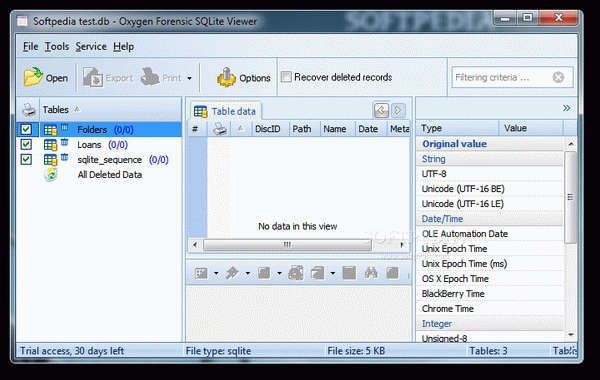This screenshot has height=380, width=600.
Task: Click the small trash icon beside Folders
Action: (64, 127)
